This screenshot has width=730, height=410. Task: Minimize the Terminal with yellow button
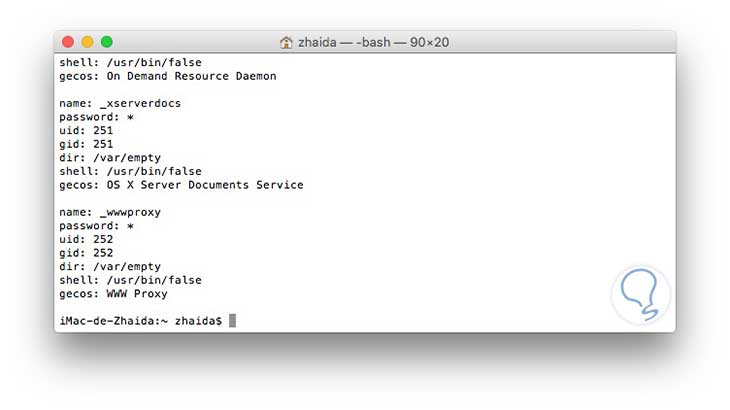click(87, 42)
